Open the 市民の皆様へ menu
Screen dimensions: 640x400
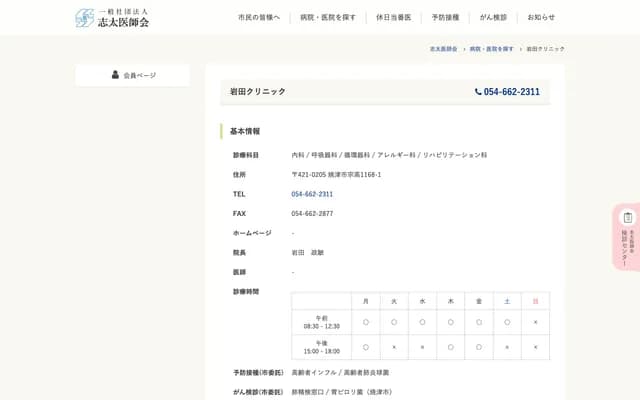(259, 18)
